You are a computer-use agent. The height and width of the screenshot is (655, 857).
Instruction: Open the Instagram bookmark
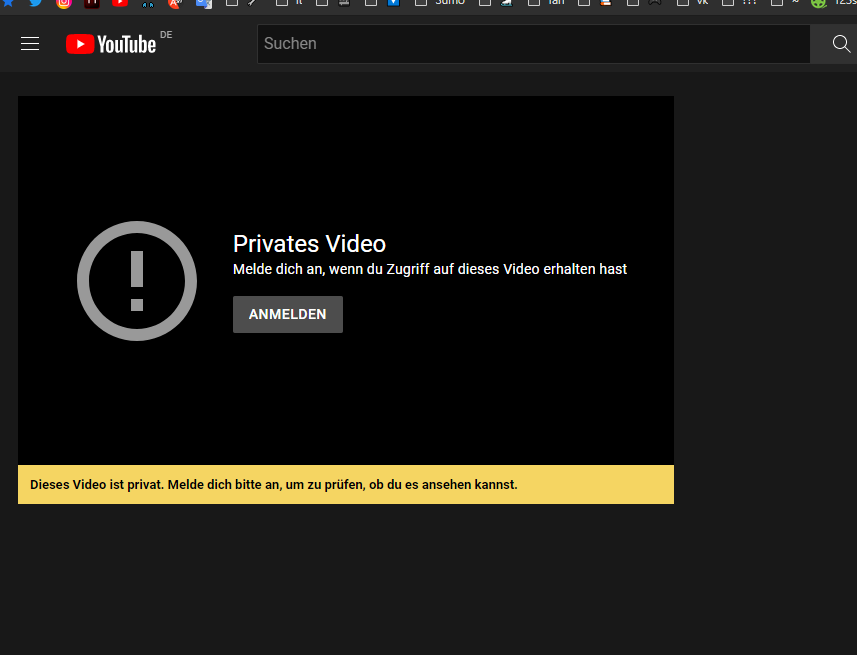pos(64,3)
